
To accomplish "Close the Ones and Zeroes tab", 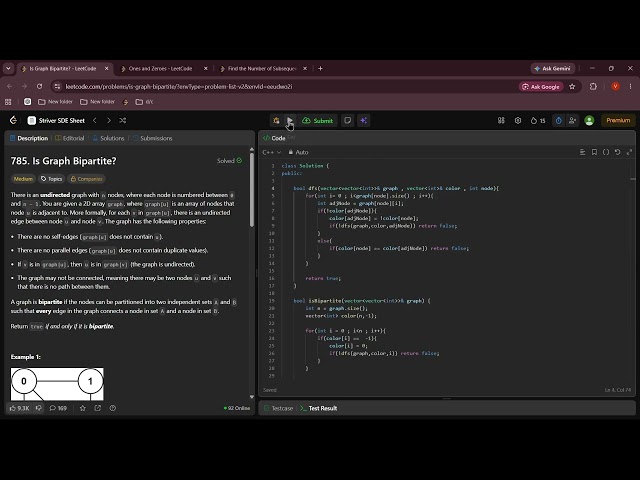I will point(206,69).
